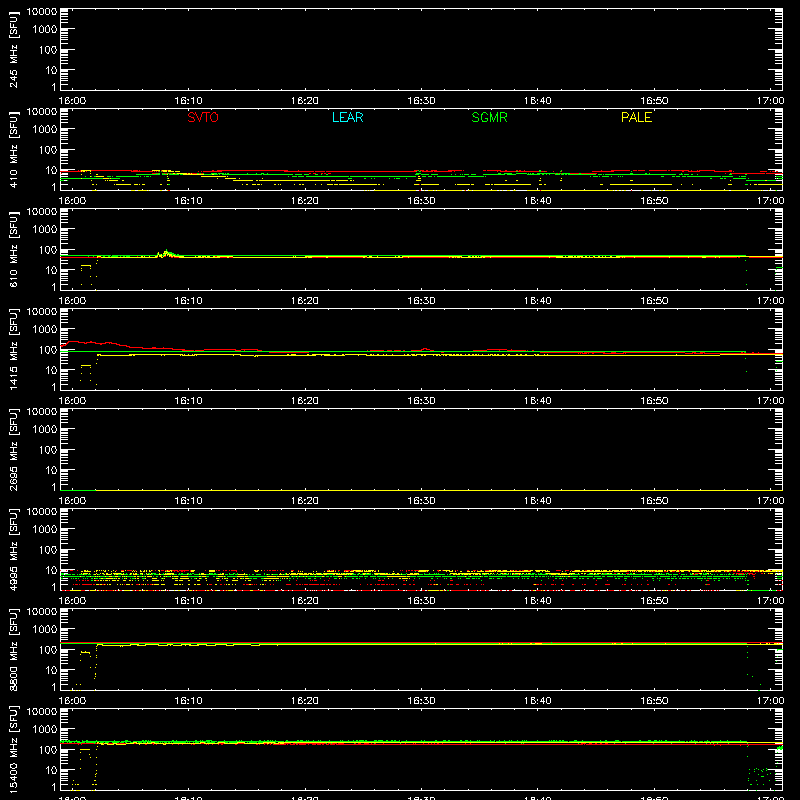
Task: Select the "1415 MHz [SFU]" axis title
Action: click(x=13, y=349)
